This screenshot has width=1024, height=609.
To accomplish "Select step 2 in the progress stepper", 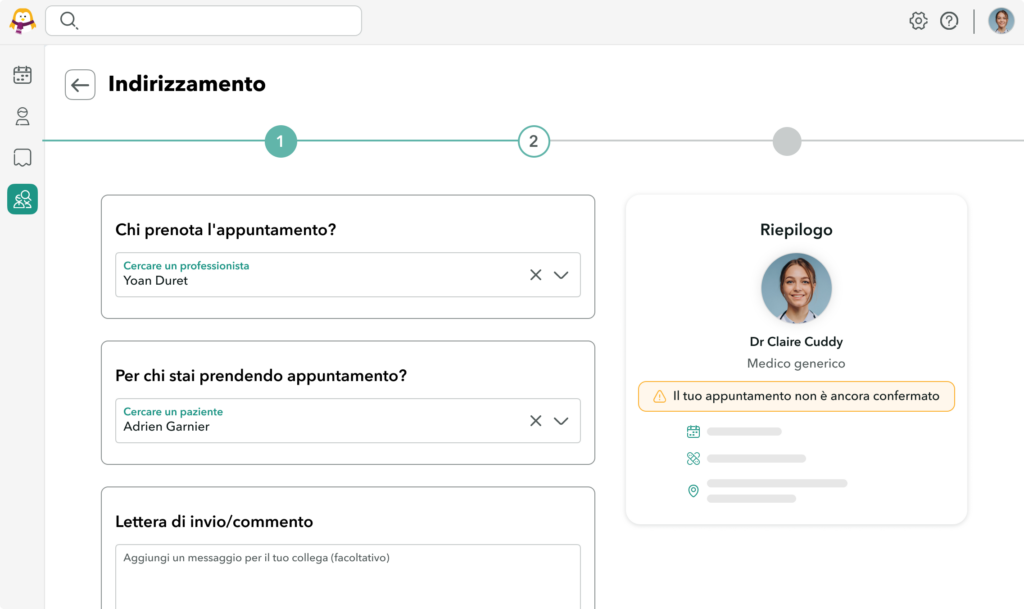I will 534,141.
